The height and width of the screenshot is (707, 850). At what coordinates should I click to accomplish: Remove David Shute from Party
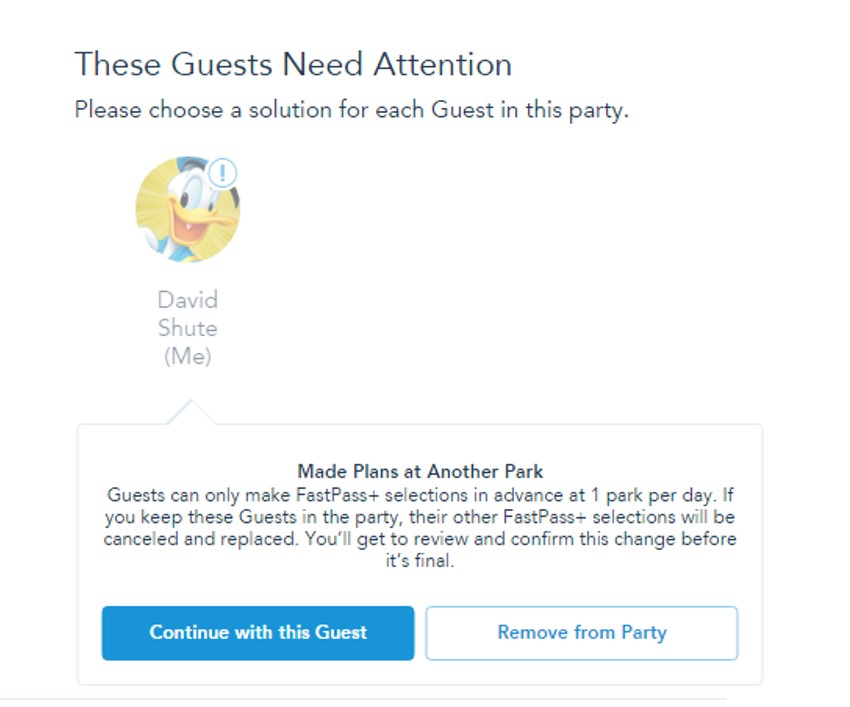click(x=582, y=633)
